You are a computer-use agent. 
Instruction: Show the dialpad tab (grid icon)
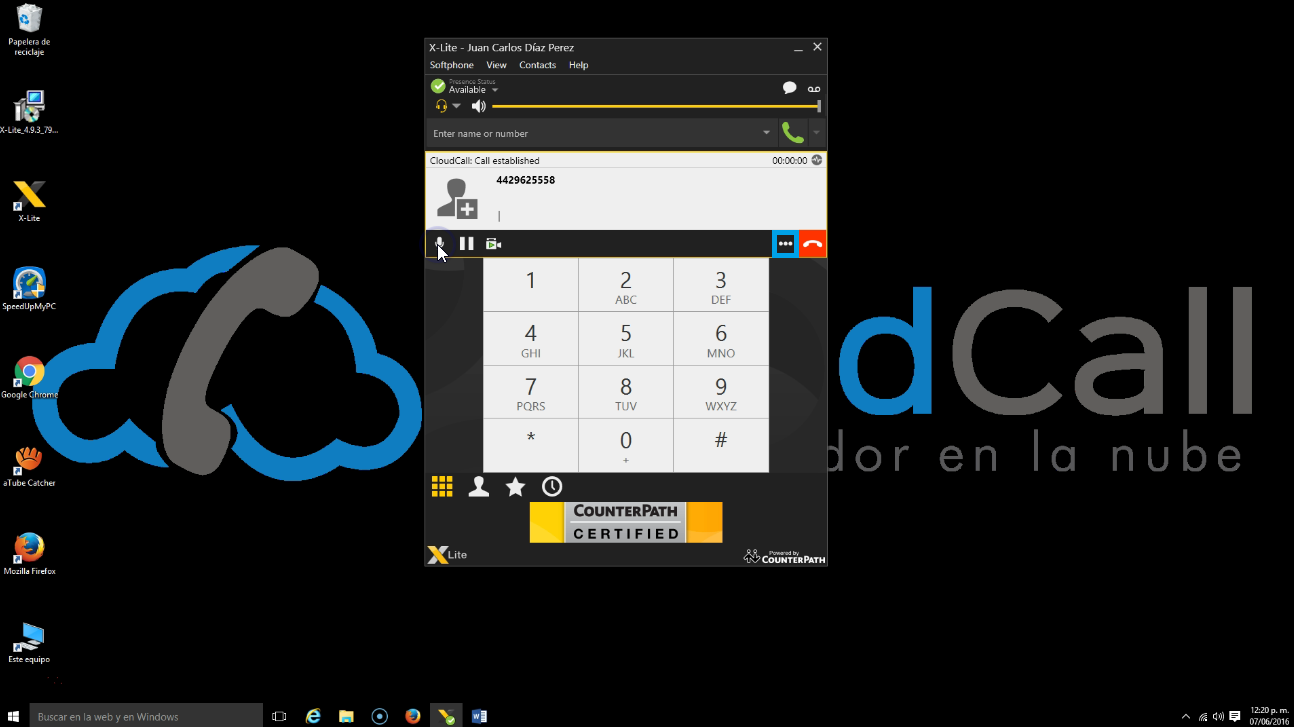(x=442, y=486)
